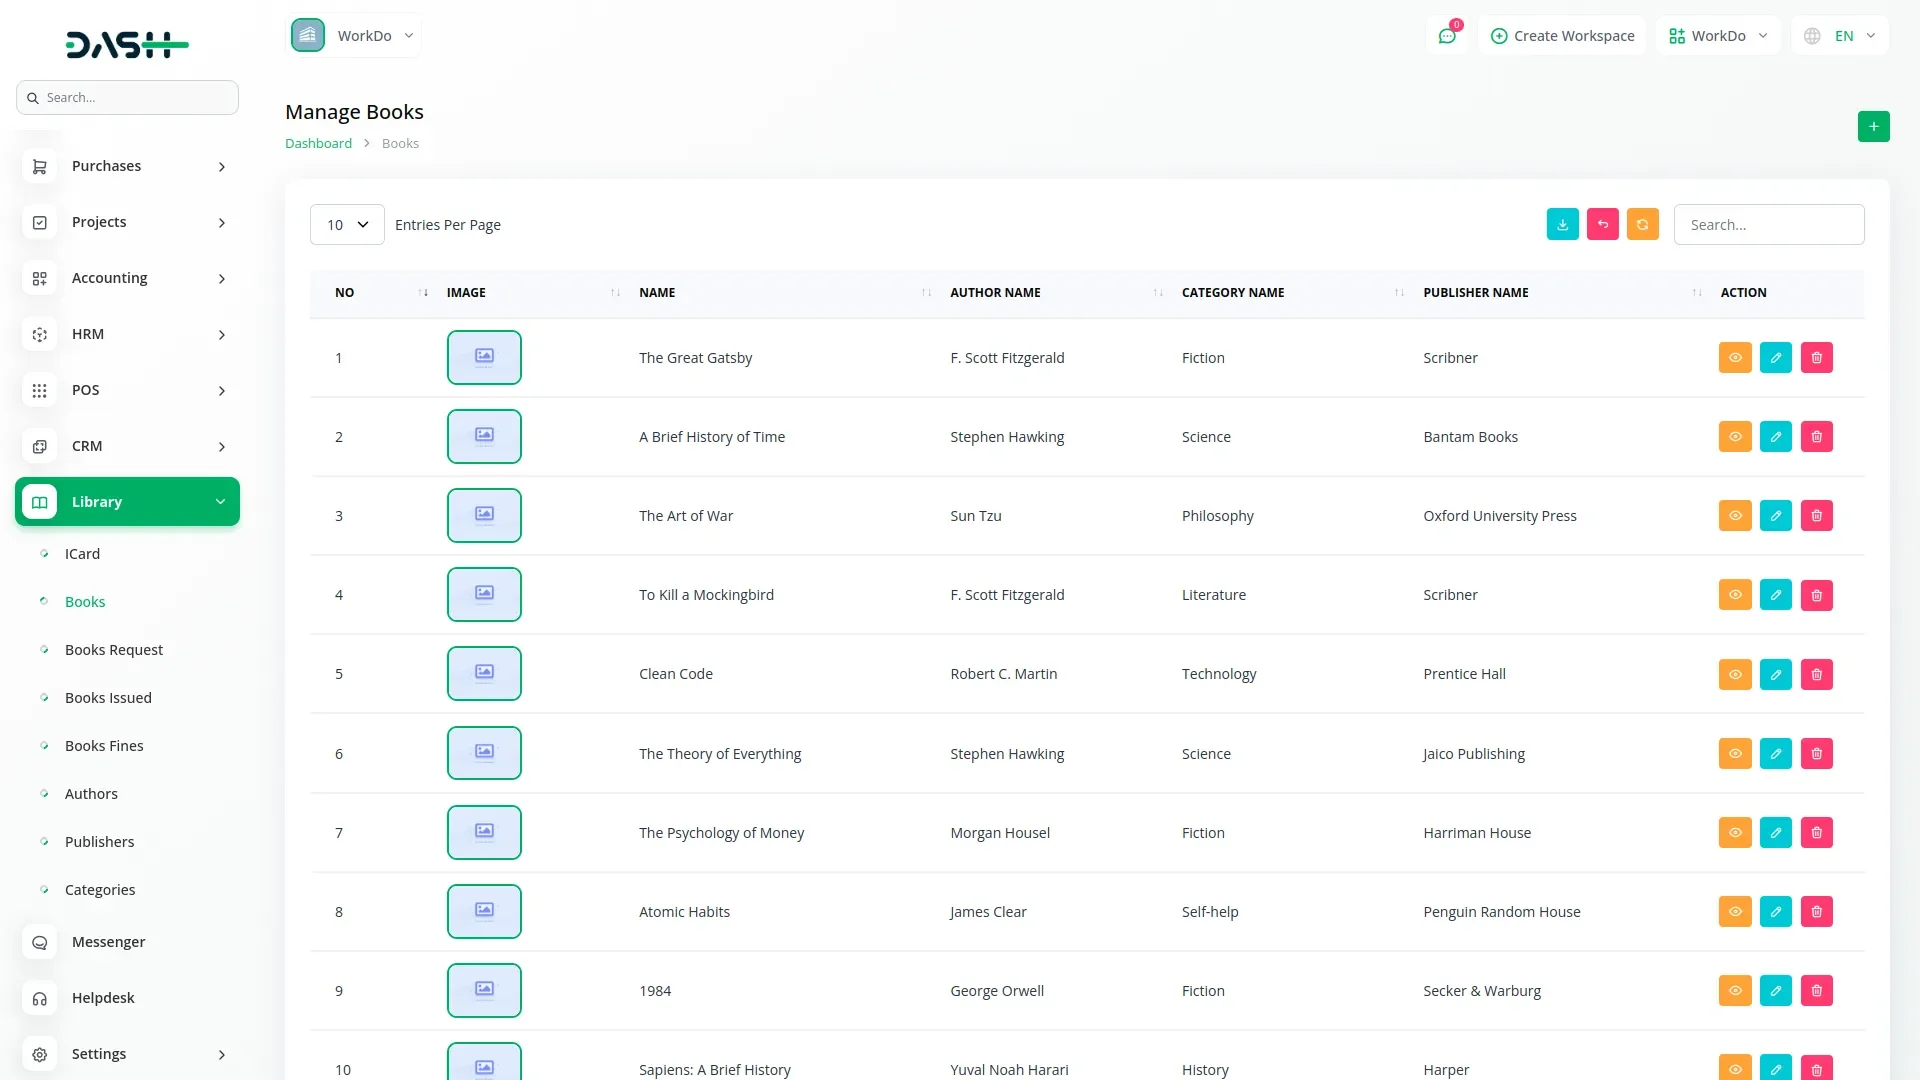Open Books Issued in Library submenu
The height and width of the screenshot is (1080, 1920).
(108, 698)
